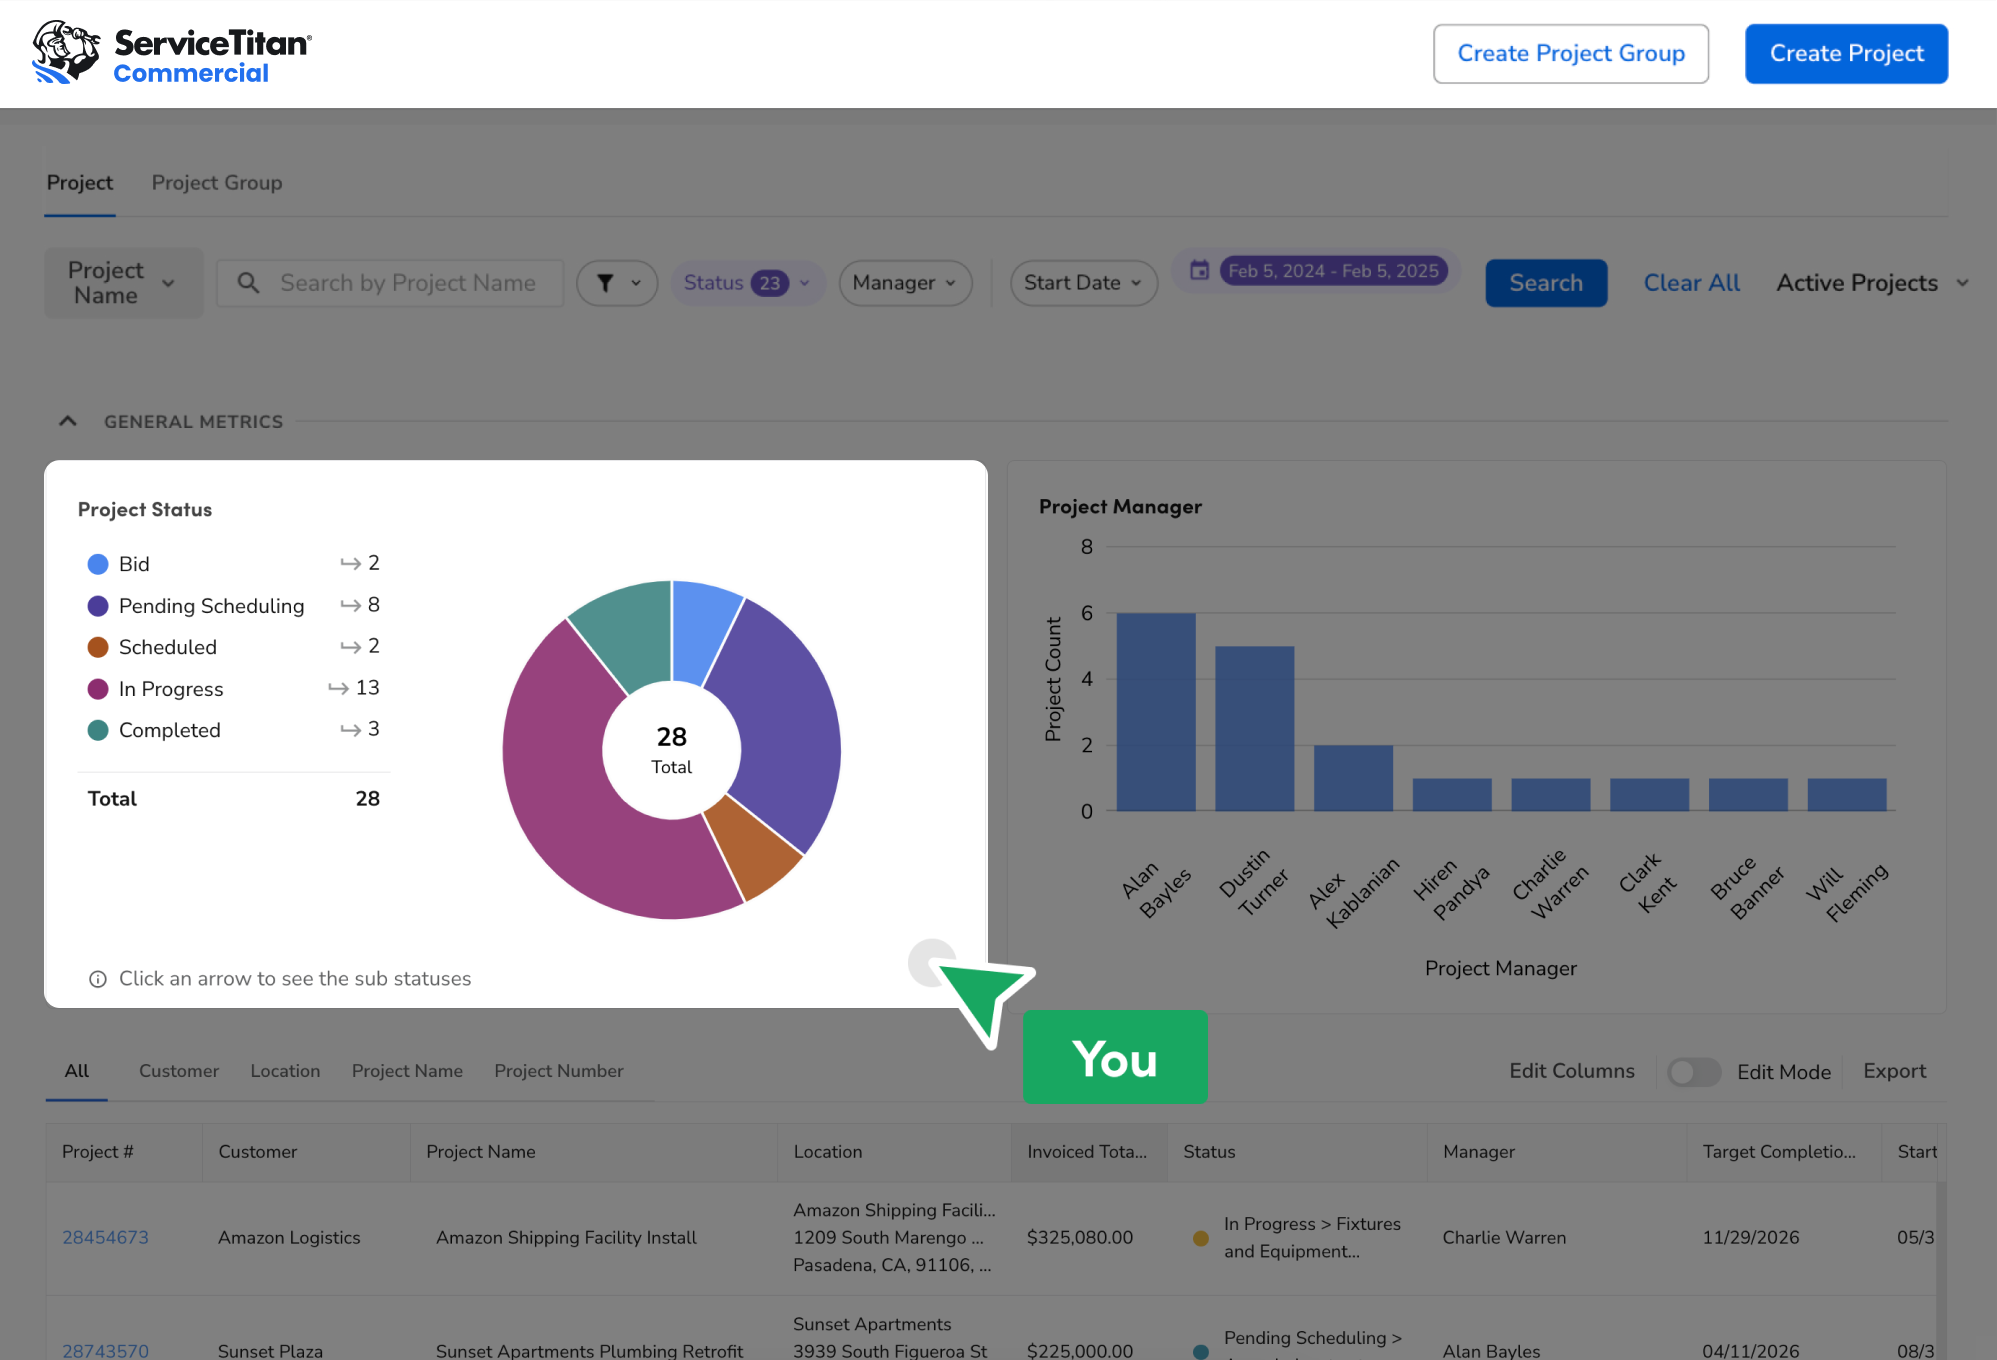This screenshot has width=1997, height=1360.
Task: Click the arrow next to Bid count
Action: pyautogui.click(x=350, y=564)
